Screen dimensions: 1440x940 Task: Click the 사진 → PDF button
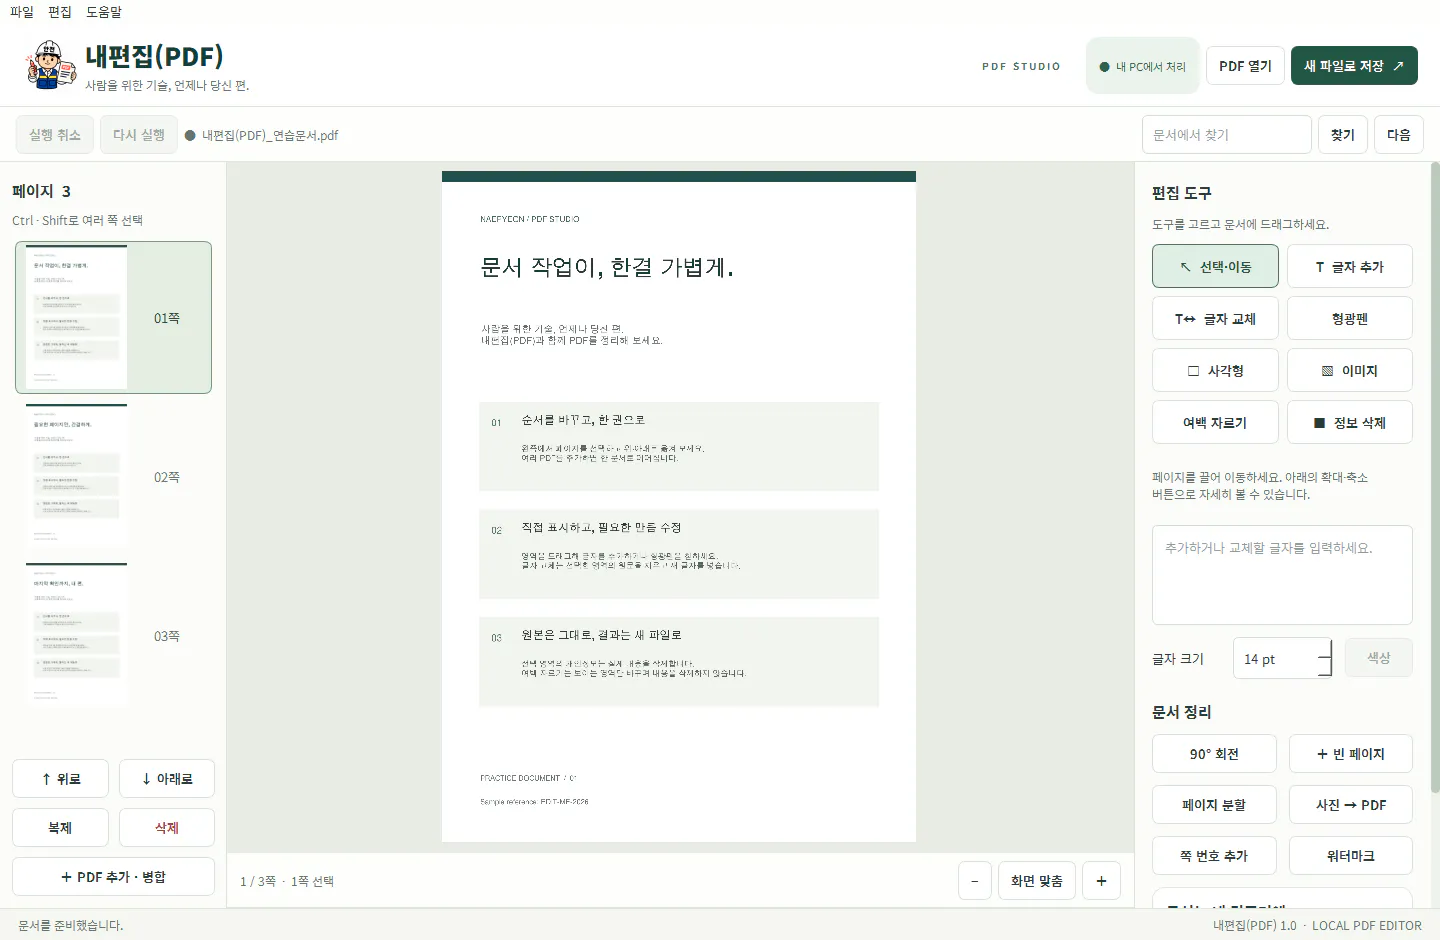pyautogui.click(x=1350, y=804)
